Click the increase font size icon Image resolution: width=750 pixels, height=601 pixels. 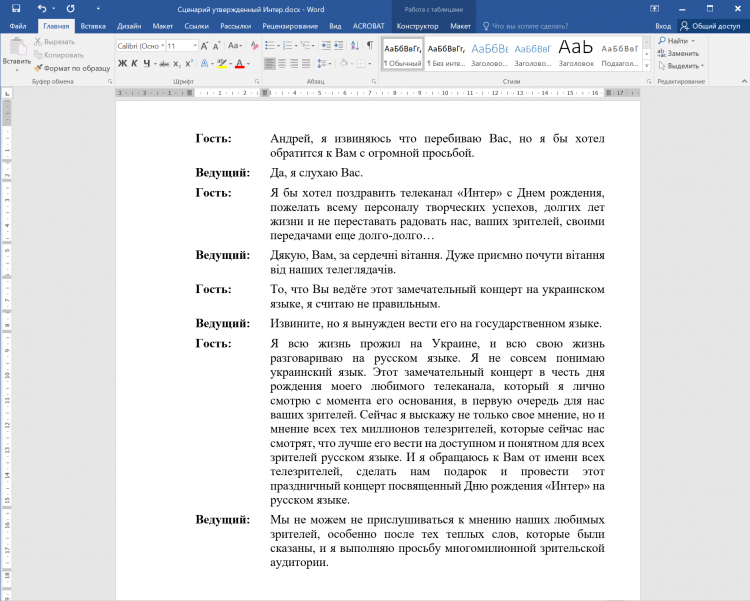tap(205, 46)
